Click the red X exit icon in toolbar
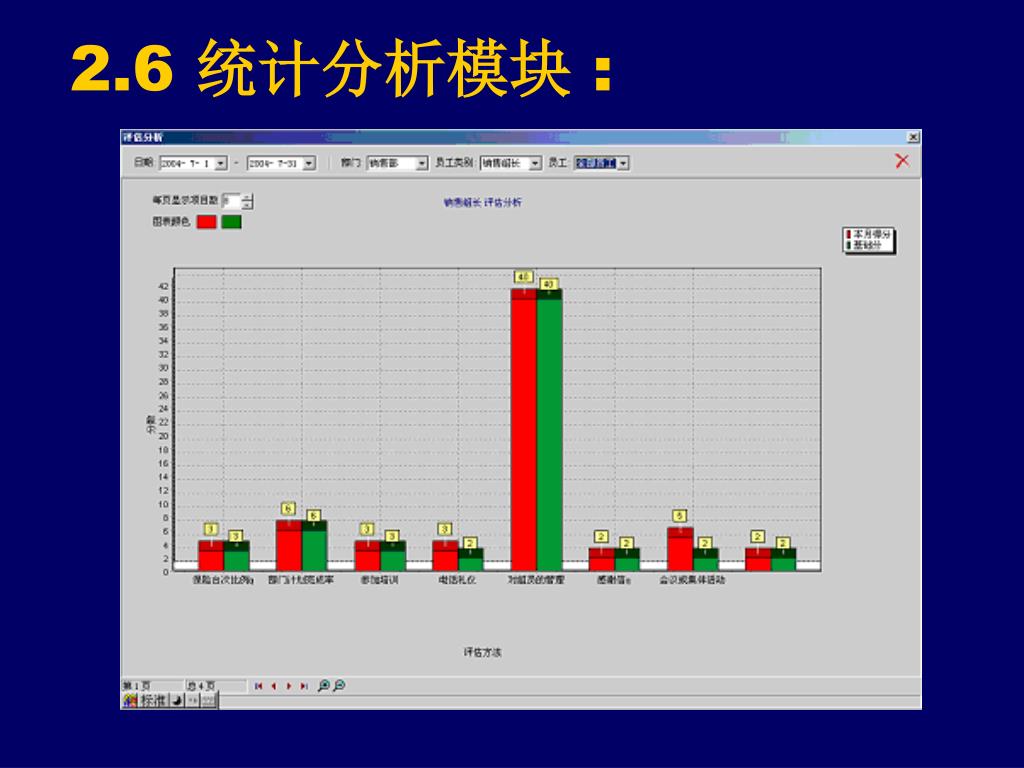Screen dimensions: 1024x768 902,161
